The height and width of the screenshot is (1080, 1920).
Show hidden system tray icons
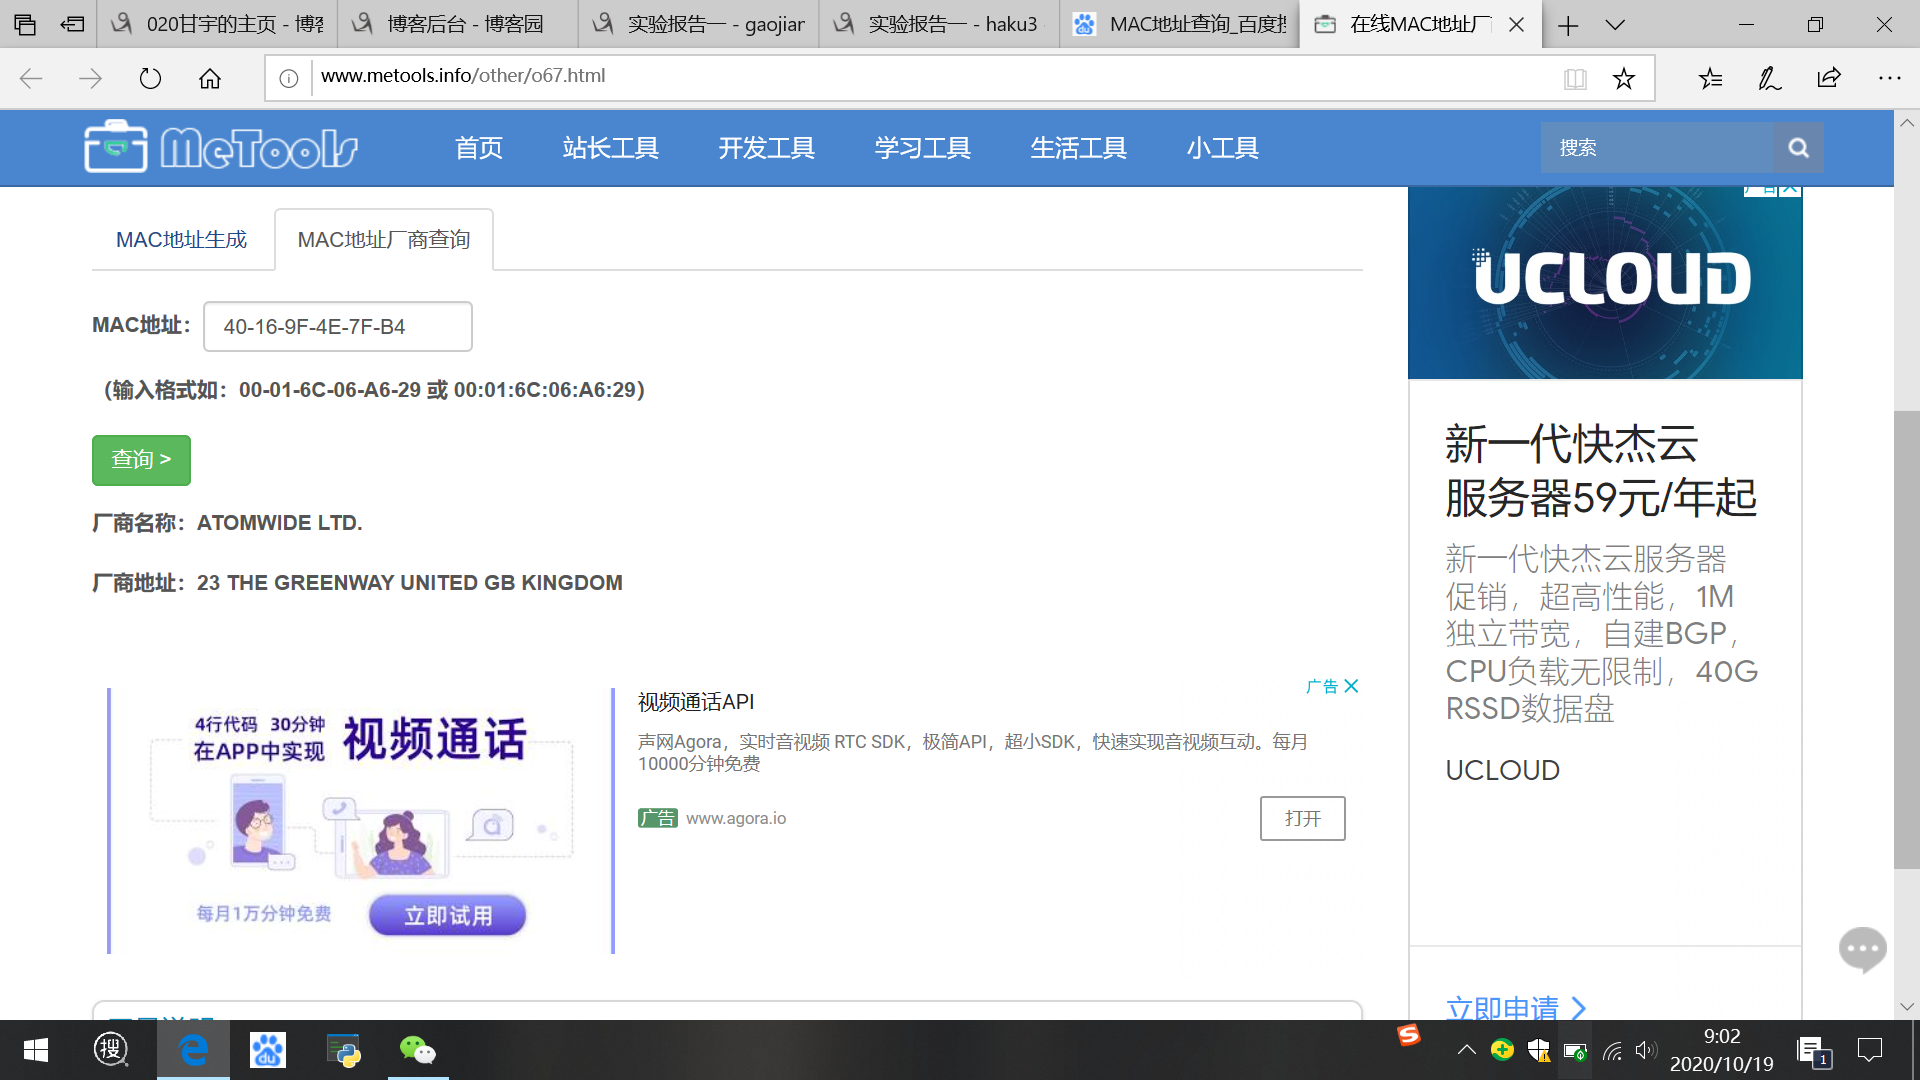(1466, 1050)
